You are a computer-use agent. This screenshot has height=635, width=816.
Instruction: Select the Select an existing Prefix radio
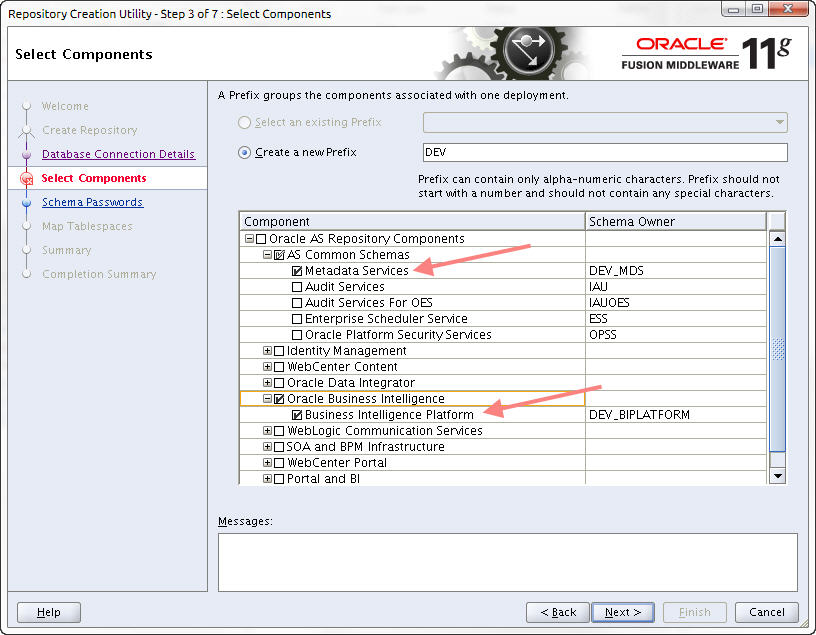click(244, 122)
